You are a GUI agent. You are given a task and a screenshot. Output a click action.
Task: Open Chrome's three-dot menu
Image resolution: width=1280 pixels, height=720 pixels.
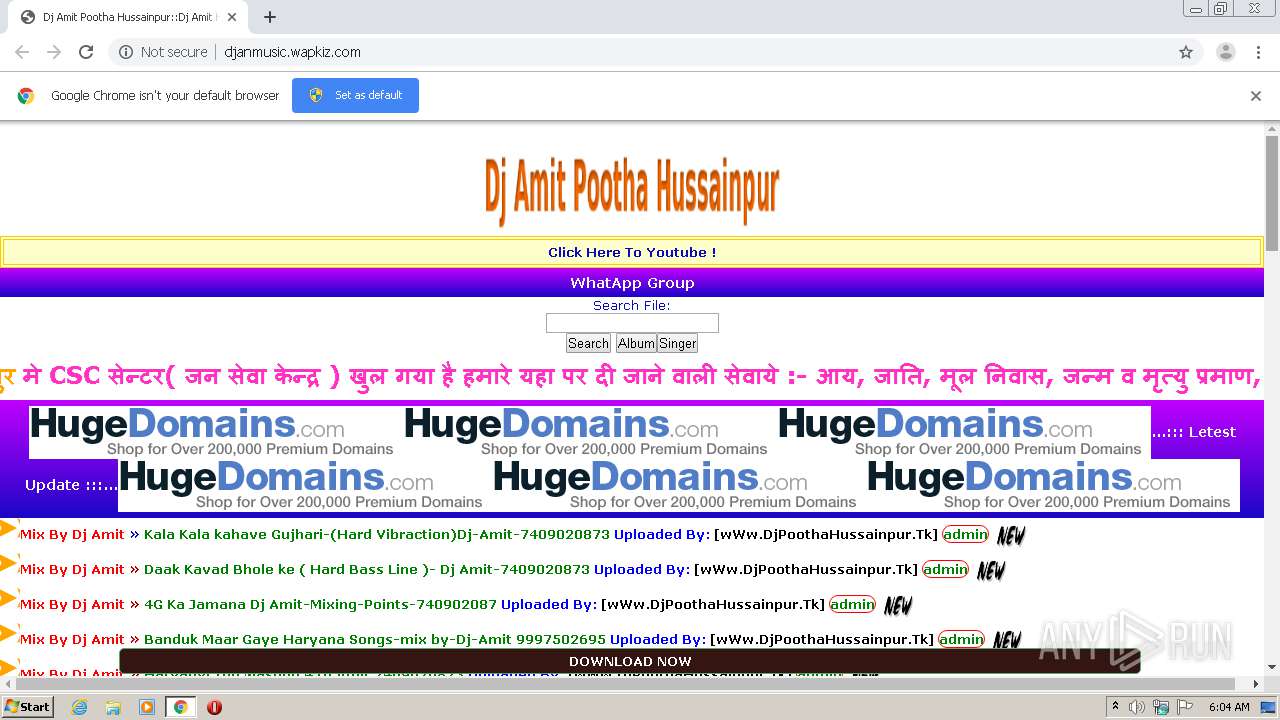coord(1258,52)
